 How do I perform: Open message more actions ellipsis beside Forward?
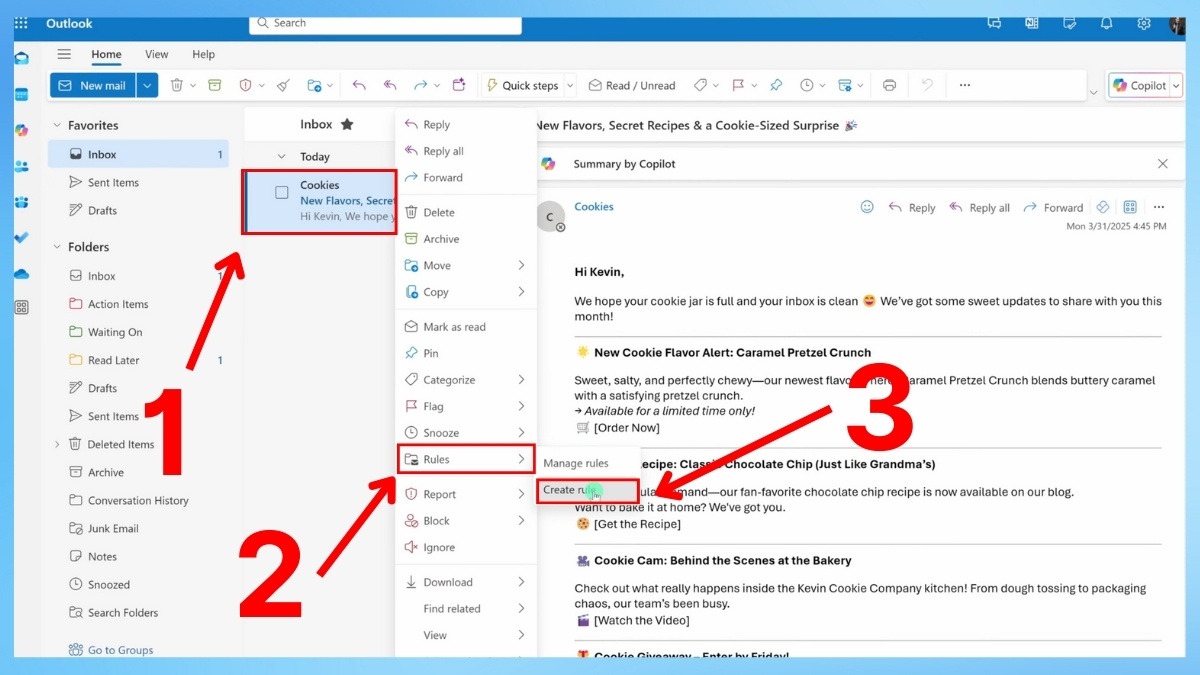tap(1159, 207)
